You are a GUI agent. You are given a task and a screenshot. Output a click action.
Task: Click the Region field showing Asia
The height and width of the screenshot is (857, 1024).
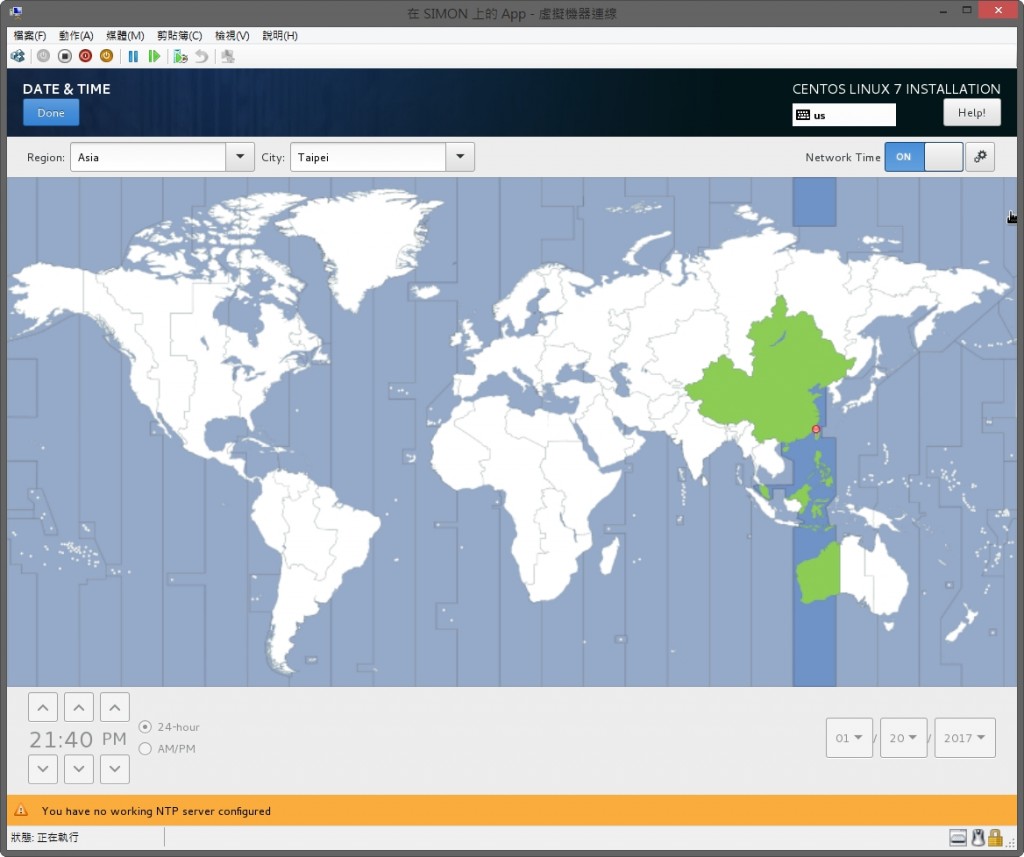click(148, 157)
